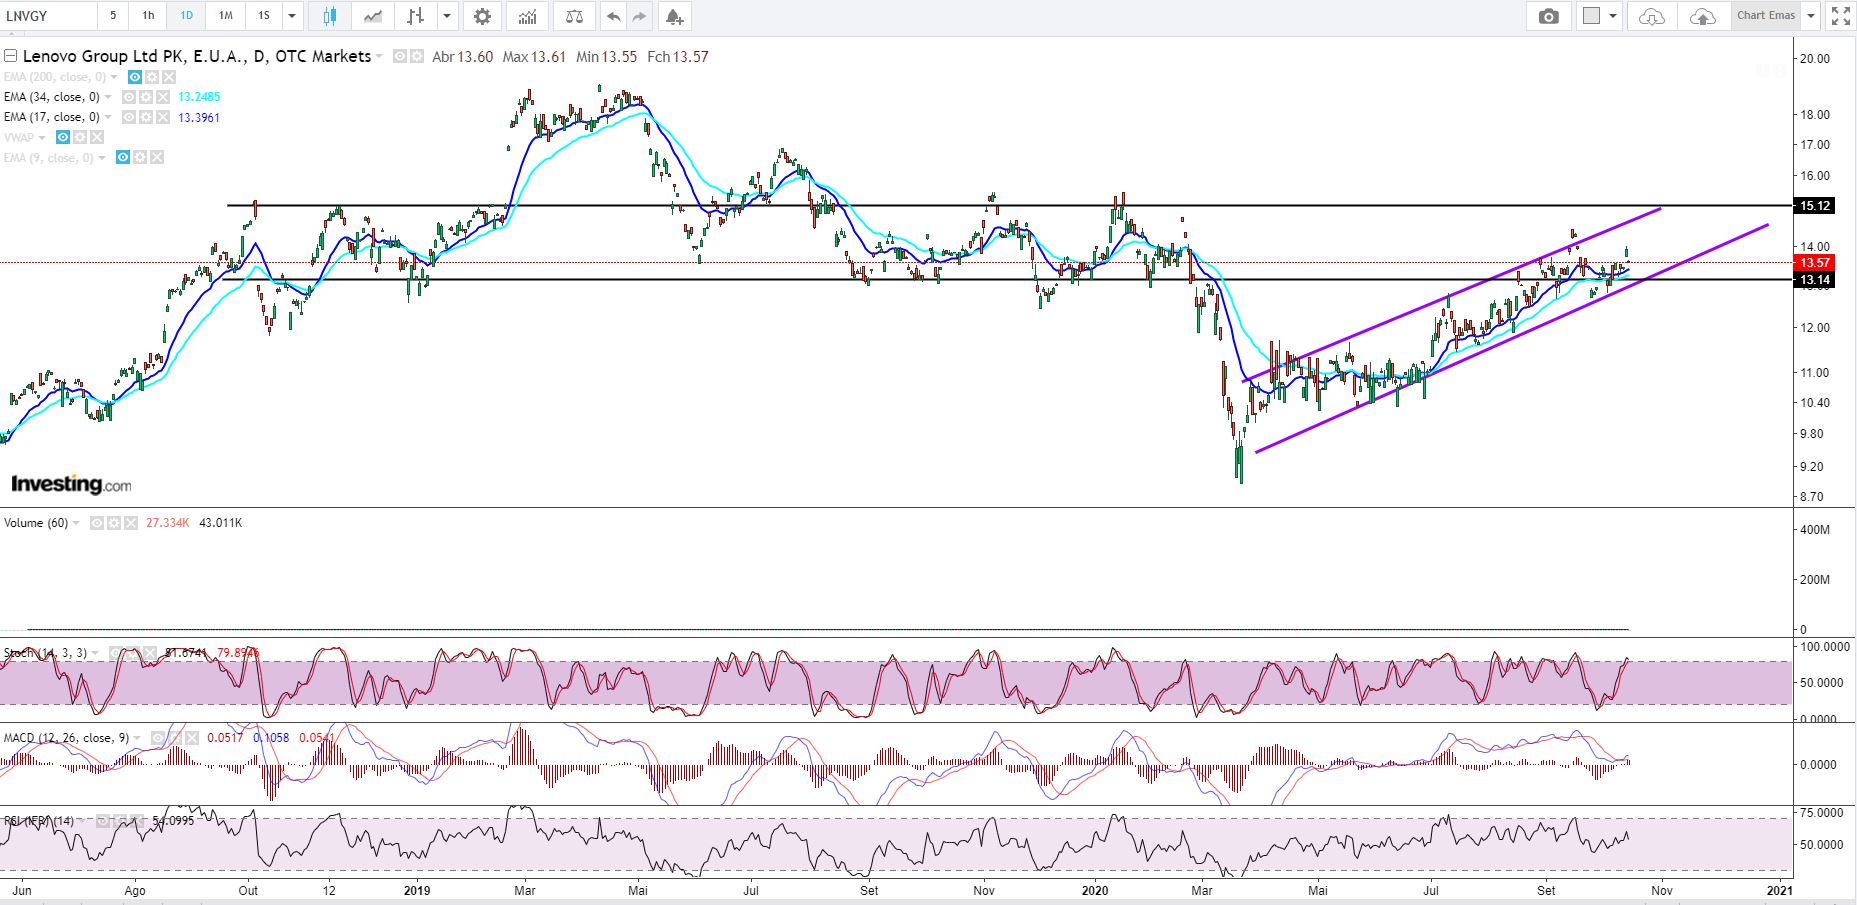The width and height of the screenshot is (1857, 905).
Task: Select the 15.12 horizontal line price label
Action: coord(1815,206)
